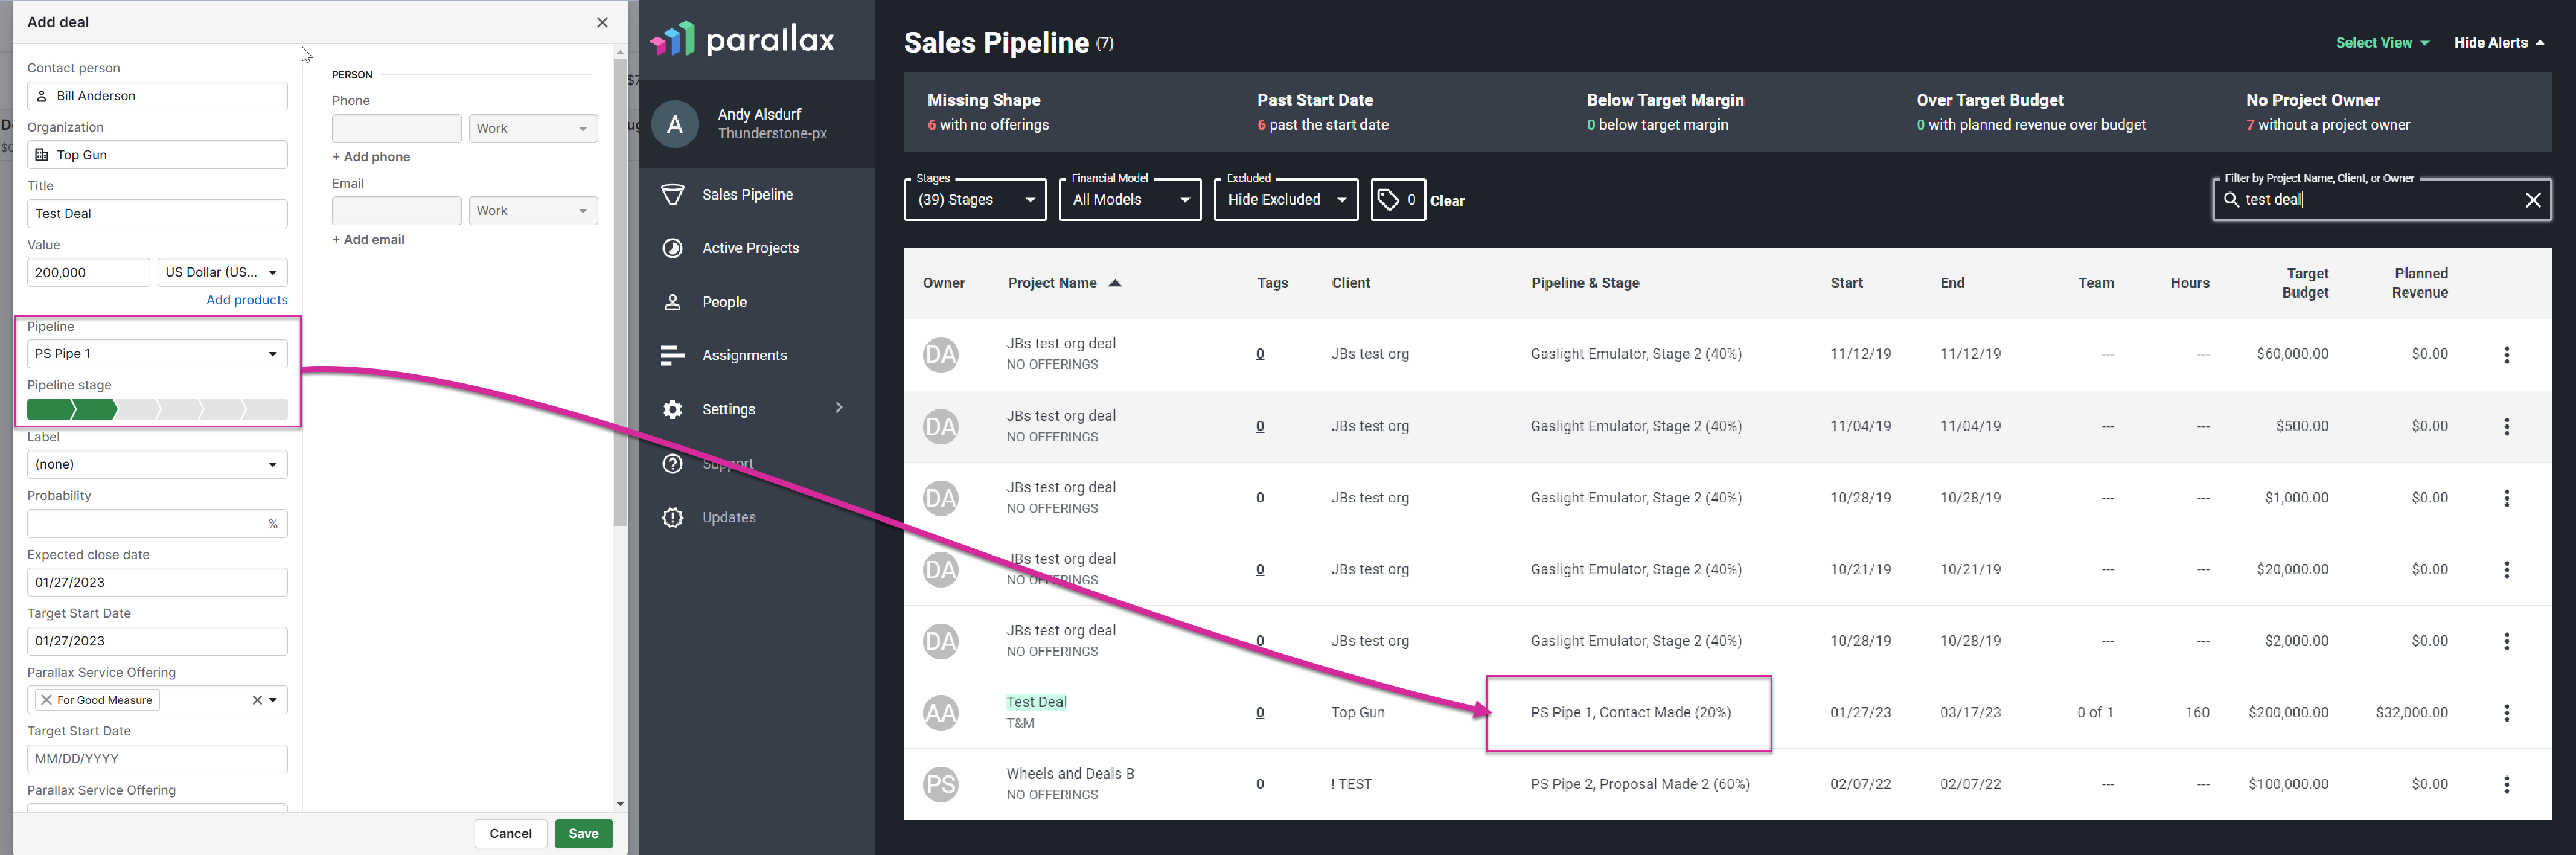Click the Title field containing Test Deal
This screenshot has height=855, width=2576.
tap(157, 214)
